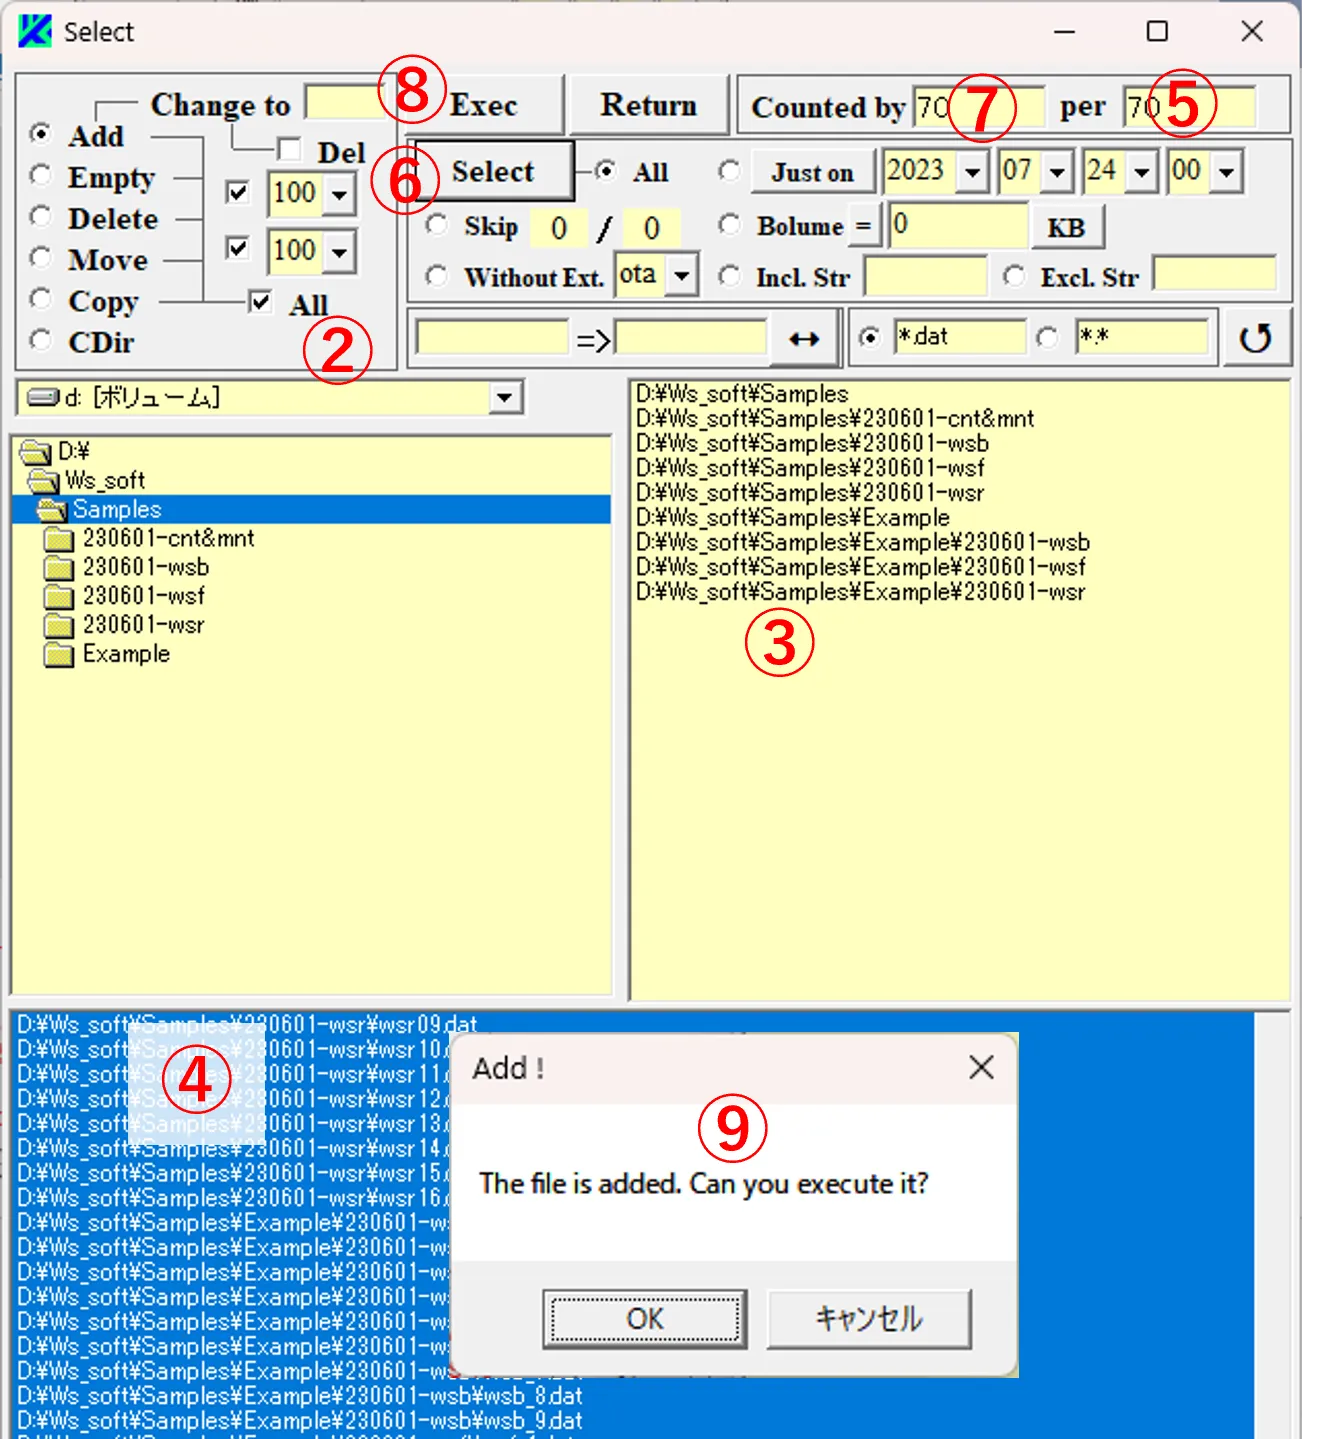
Task: Choose the Without Ext. radio option
Action: [x=436, y=275]
